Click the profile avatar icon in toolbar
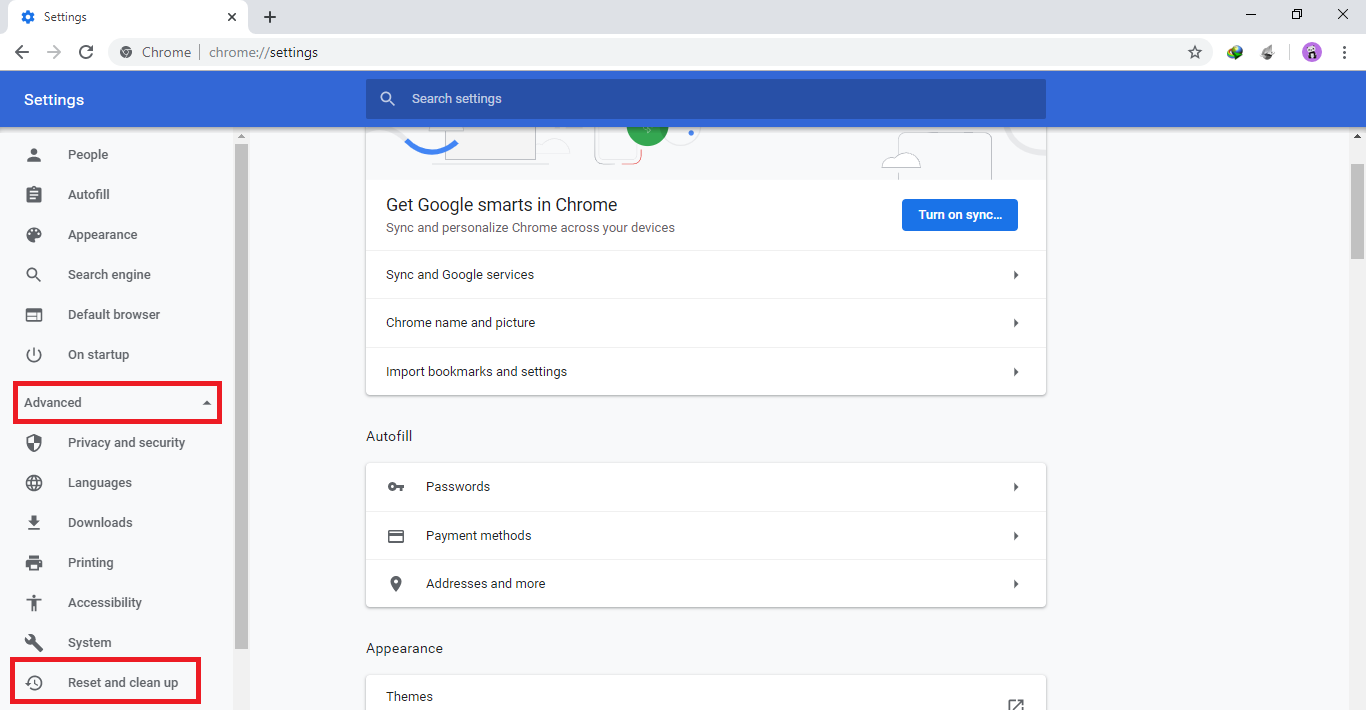 [1312, 52]
